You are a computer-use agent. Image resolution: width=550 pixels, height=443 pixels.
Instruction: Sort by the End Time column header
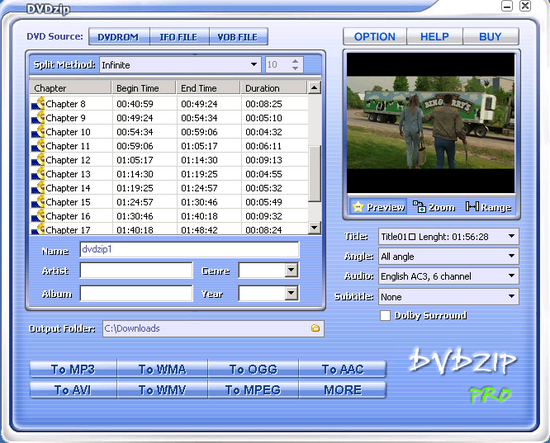pyautogui.click(x=208, y=88)
